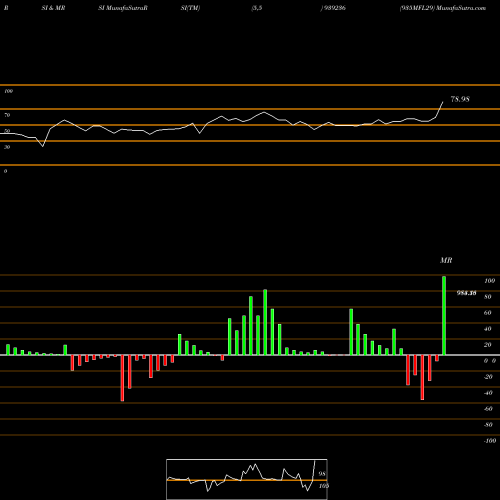Select the MunafaSutra.com text in header
The height and width of the screenshot is (500, 500).
coord(461,8)
